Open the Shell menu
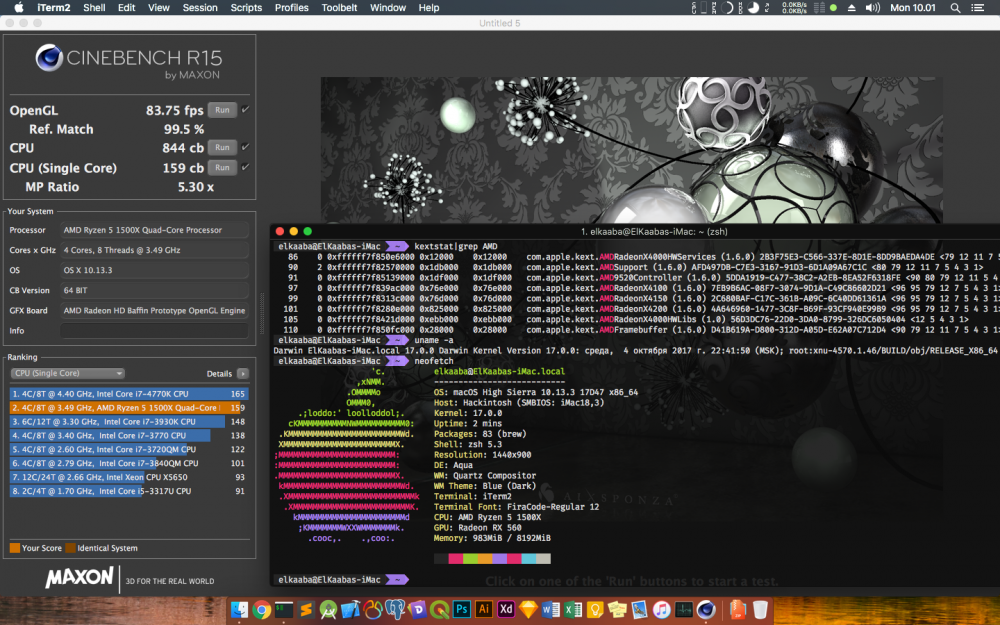This screenshot has height=625, width=1000. (94, 8)
